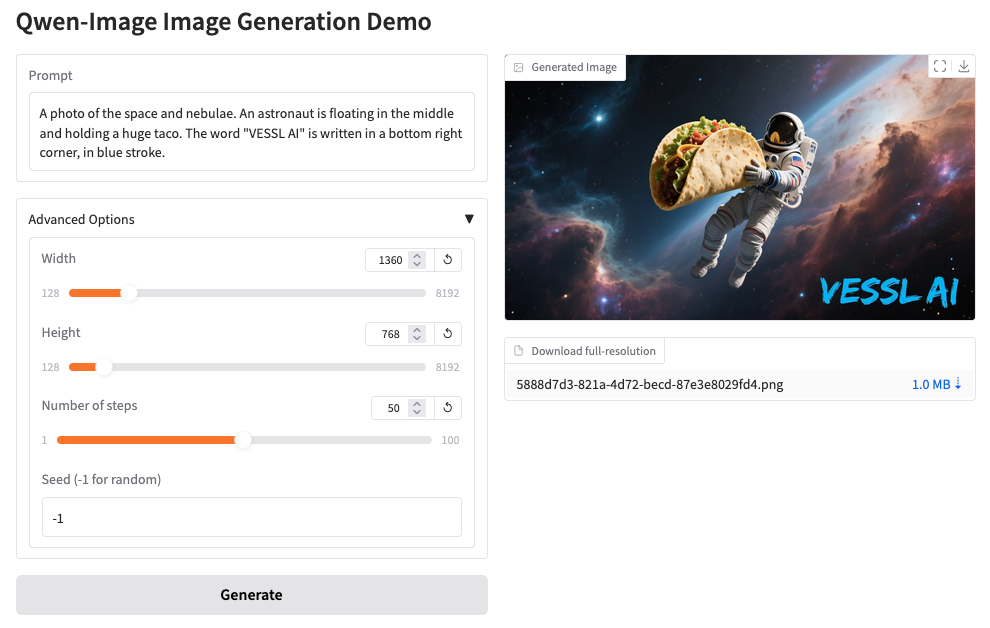Click the Download full-resolution label

click(593, 351)
